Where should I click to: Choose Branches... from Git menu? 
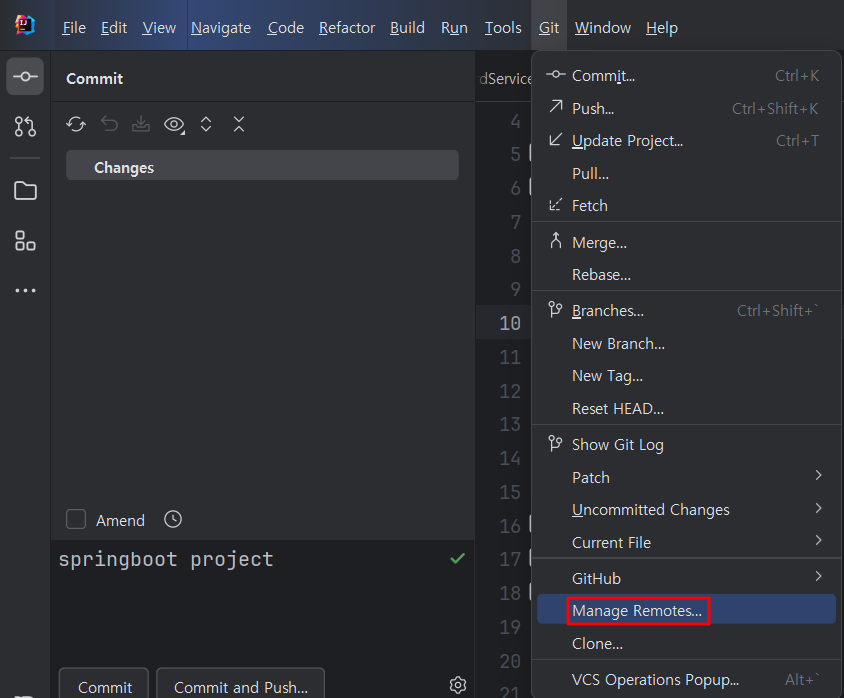tap(686, 311)
